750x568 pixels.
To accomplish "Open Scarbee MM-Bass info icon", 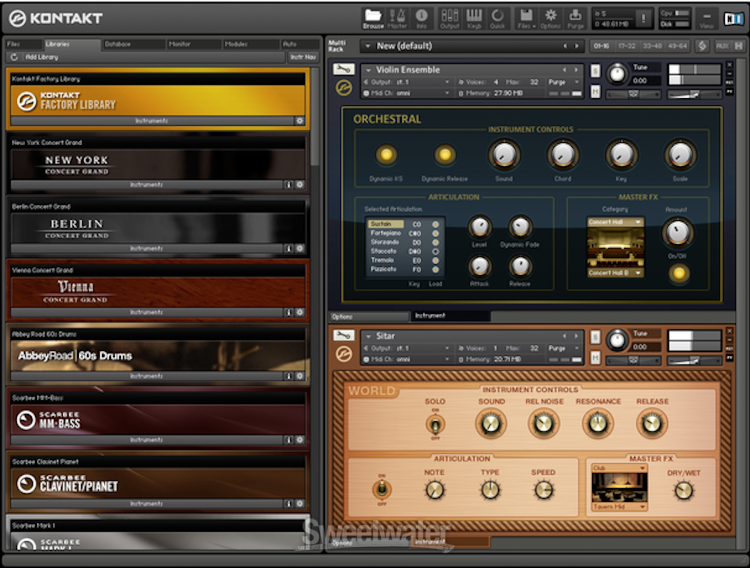I will [x=288, y=440].
